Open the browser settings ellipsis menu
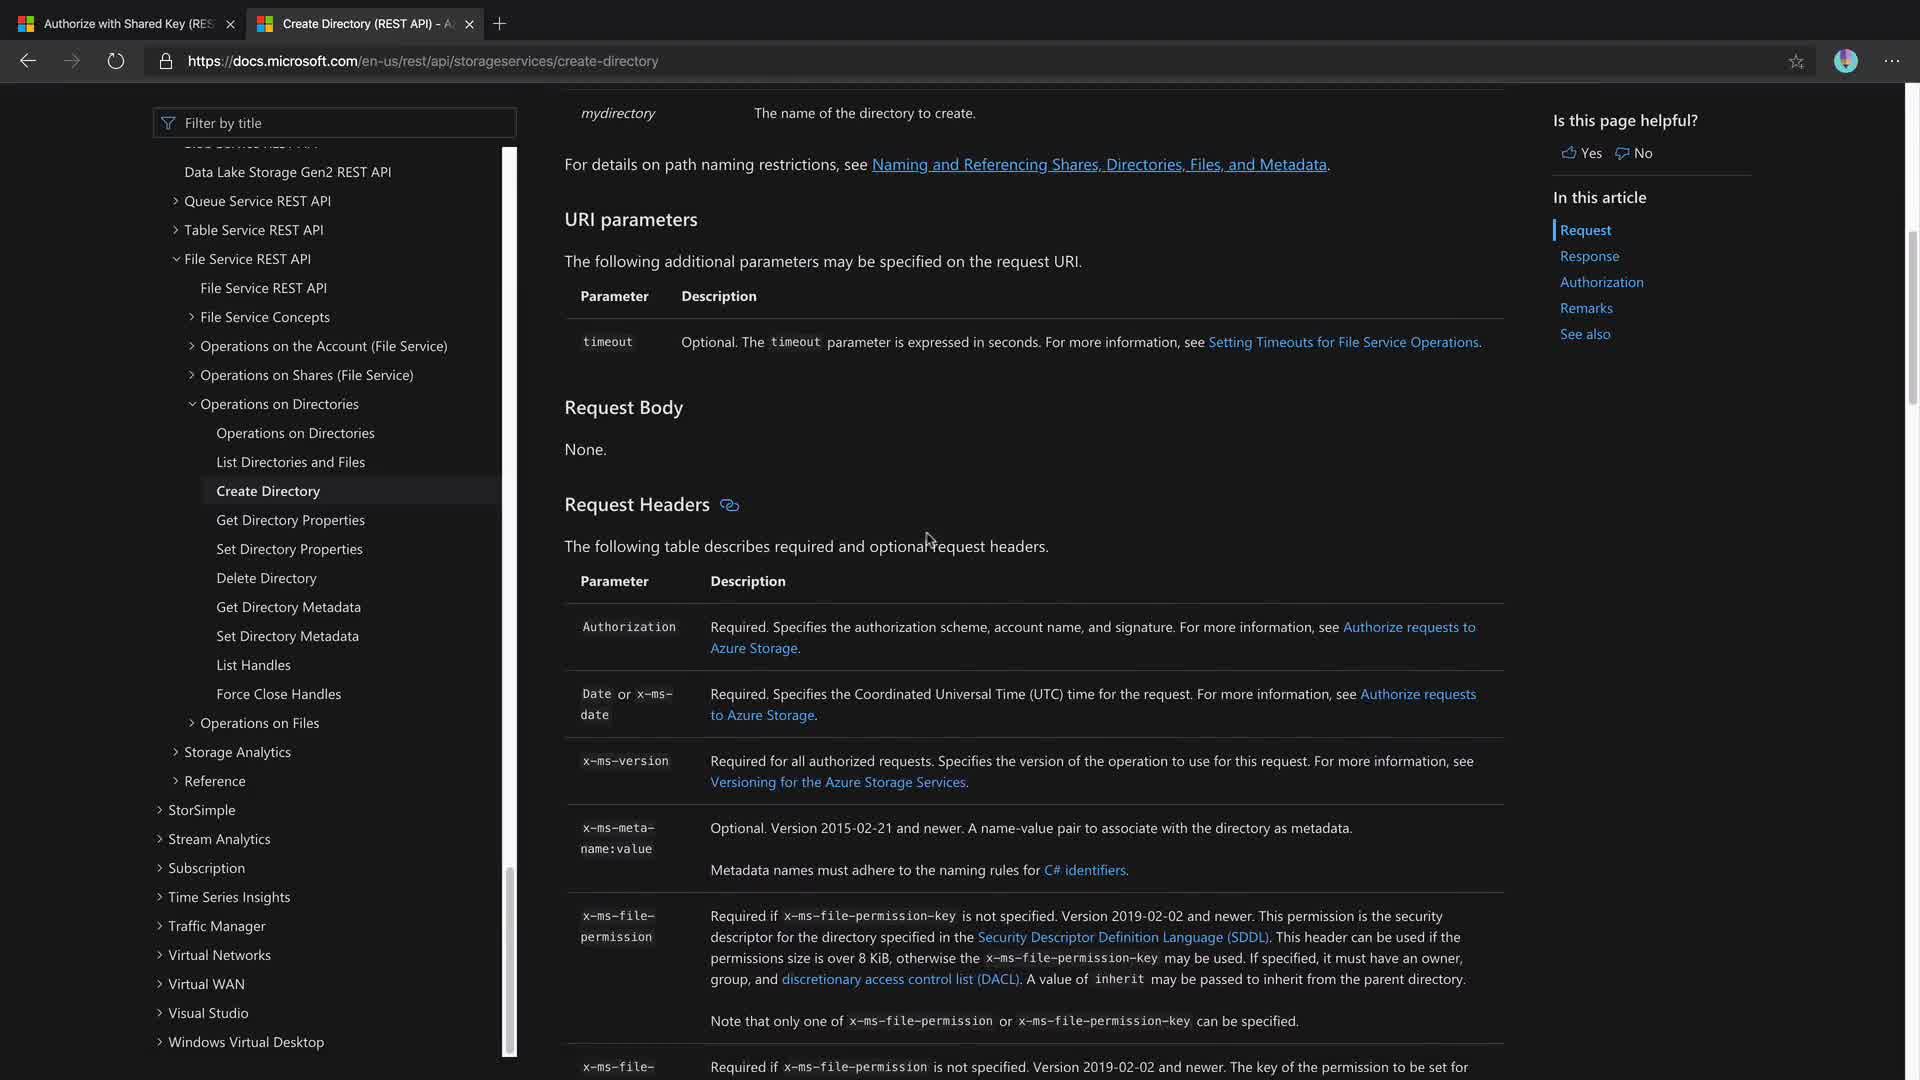 coord(1891,61)
